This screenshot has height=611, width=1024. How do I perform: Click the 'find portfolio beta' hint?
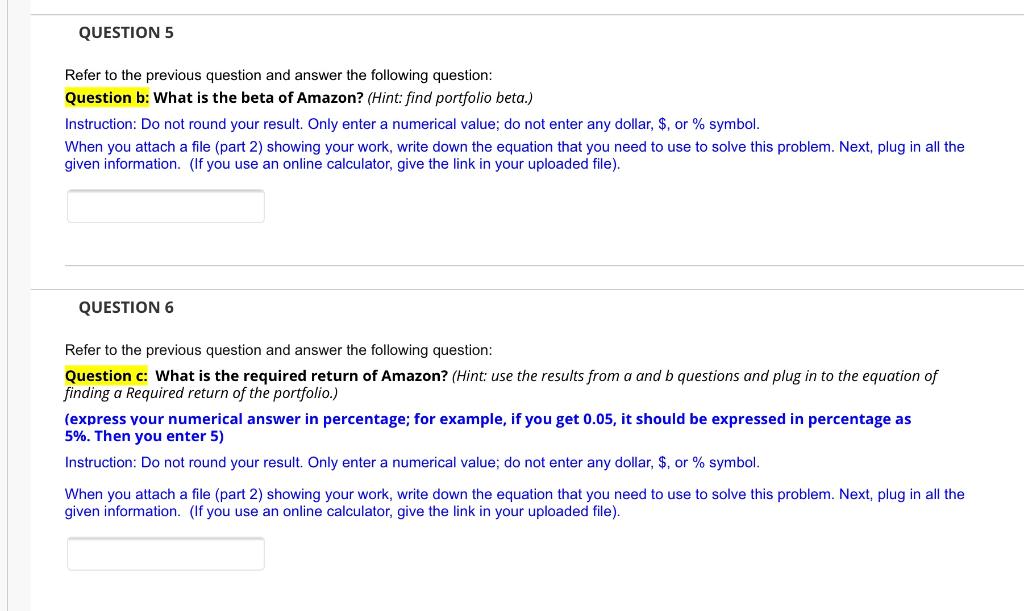click(x=450, y=98)
